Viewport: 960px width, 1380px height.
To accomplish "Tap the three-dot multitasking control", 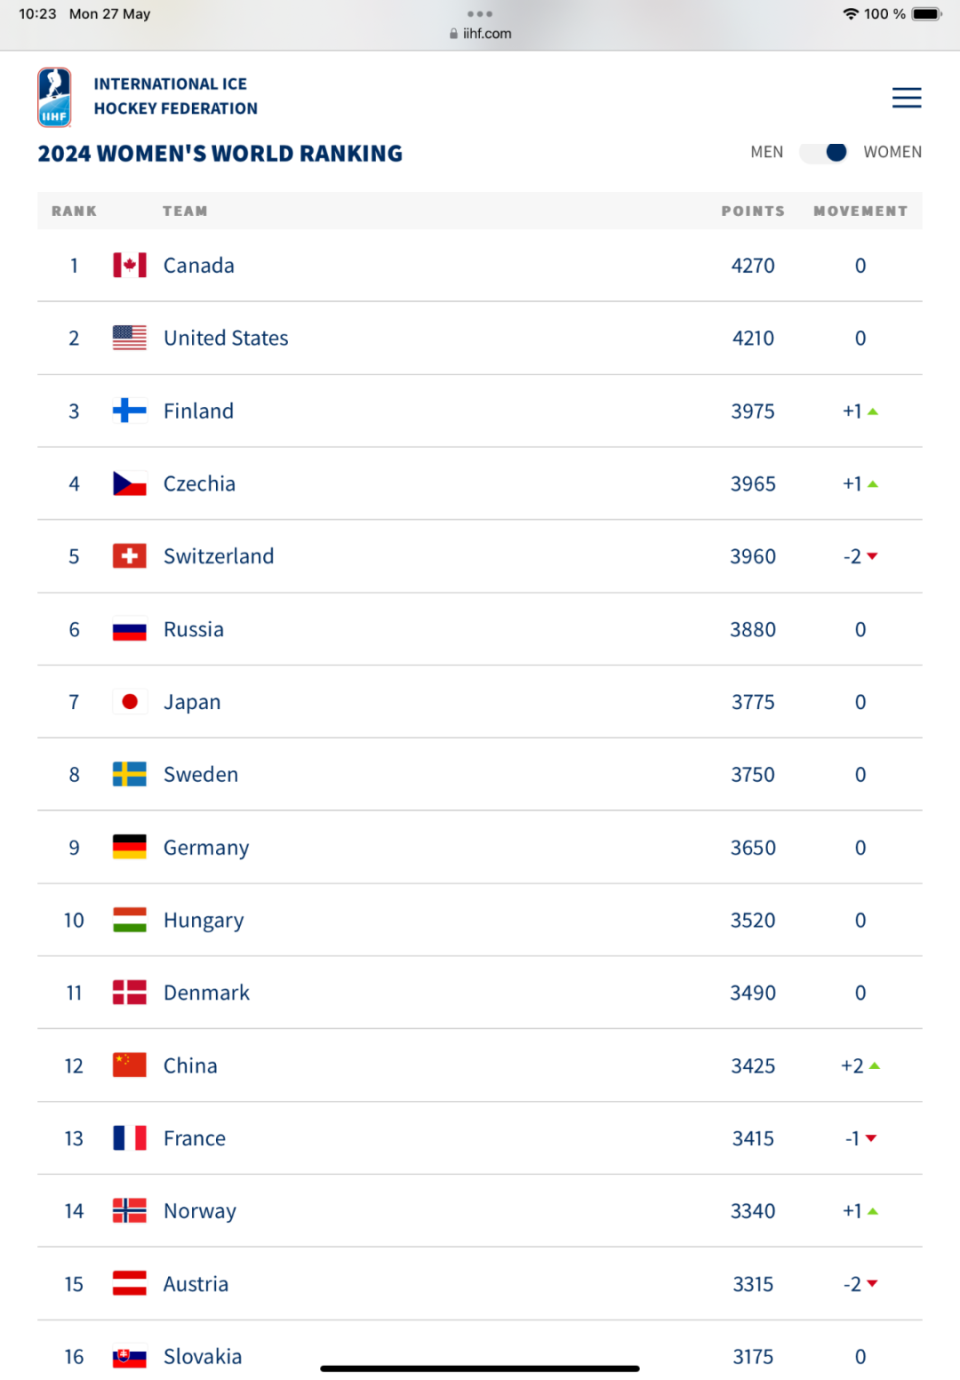I will click(x=480, y=14).
